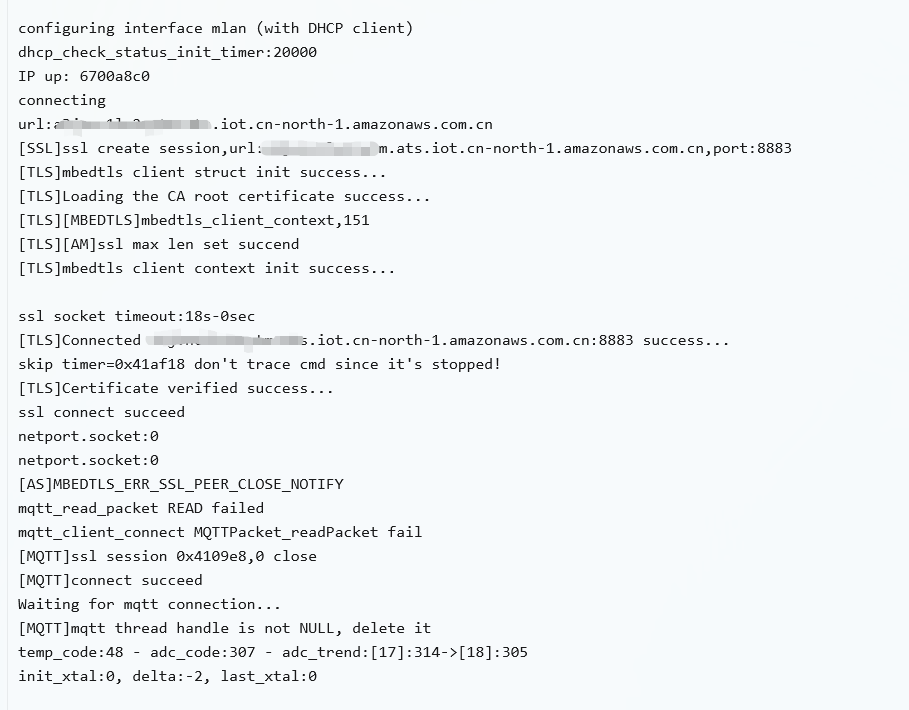Select 'mbedtls client struct init success' line

(x=202, y=172)
